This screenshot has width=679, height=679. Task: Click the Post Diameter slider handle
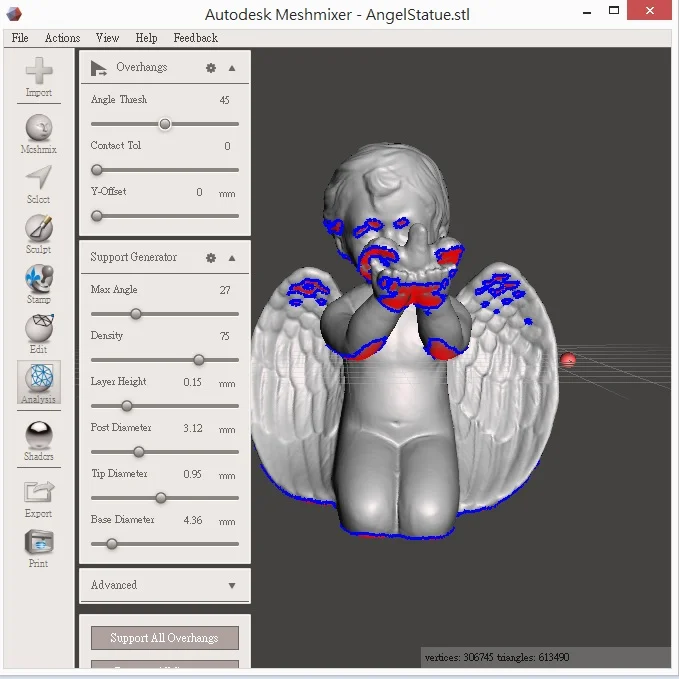(139, 452)
